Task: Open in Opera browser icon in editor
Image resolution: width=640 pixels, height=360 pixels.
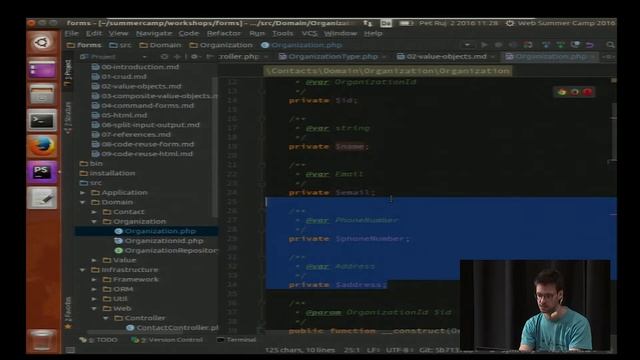Action: (x=587, y=92)
